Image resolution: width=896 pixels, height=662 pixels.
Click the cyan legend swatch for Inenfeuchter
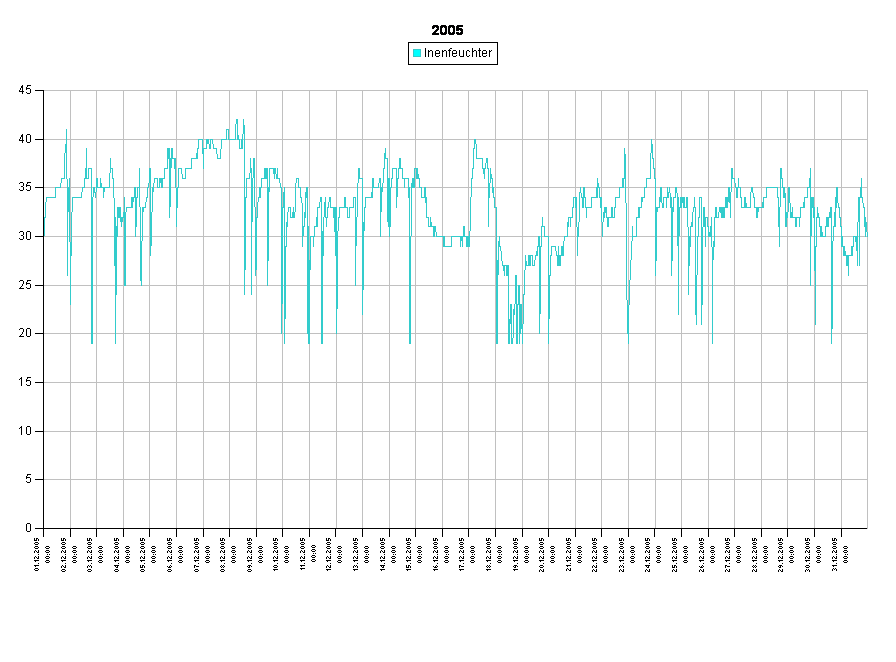point(417,53)
